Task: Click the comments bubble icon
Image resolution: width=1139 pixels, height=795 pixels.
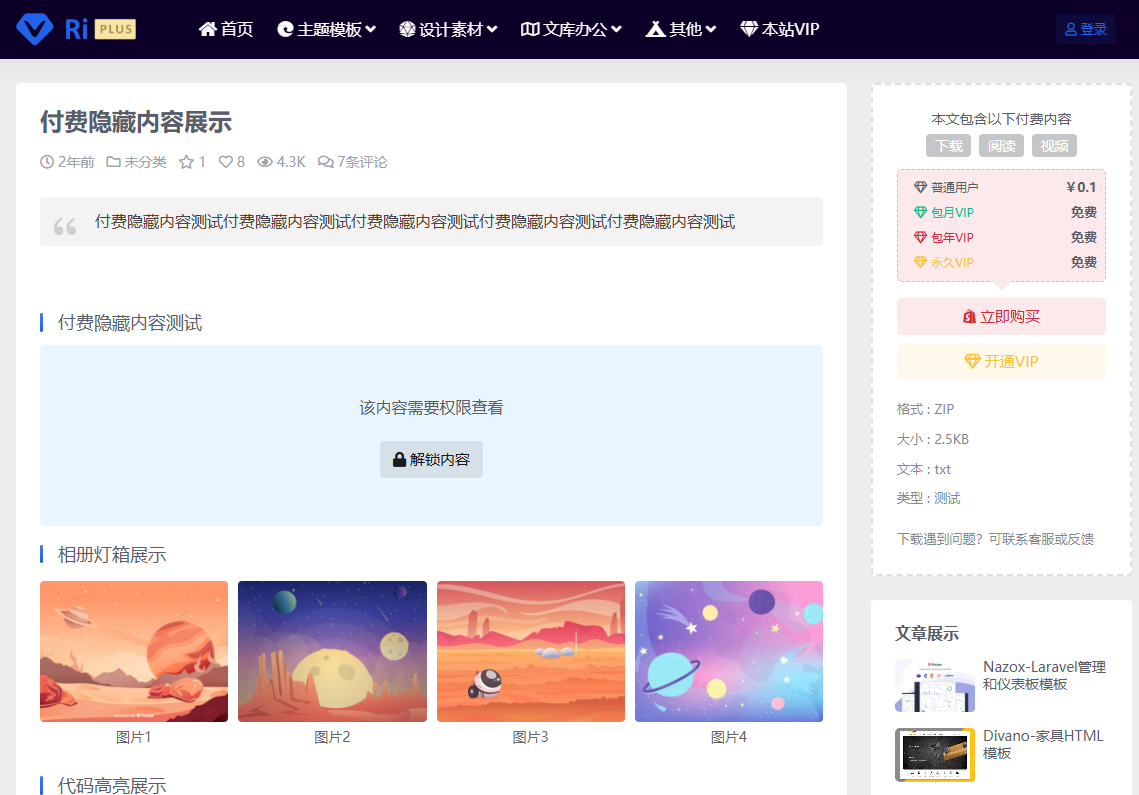Action: (325, 162)
